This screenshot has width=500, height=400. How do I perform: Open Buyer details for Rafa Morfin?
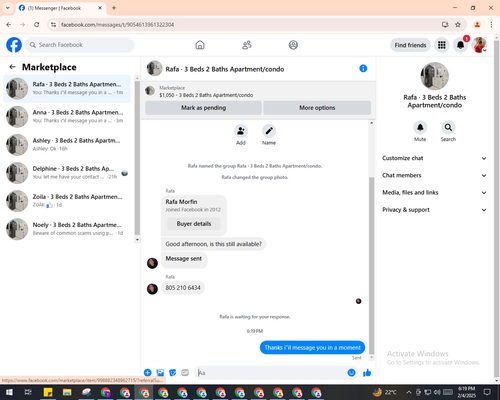click(x=194, y=224)
